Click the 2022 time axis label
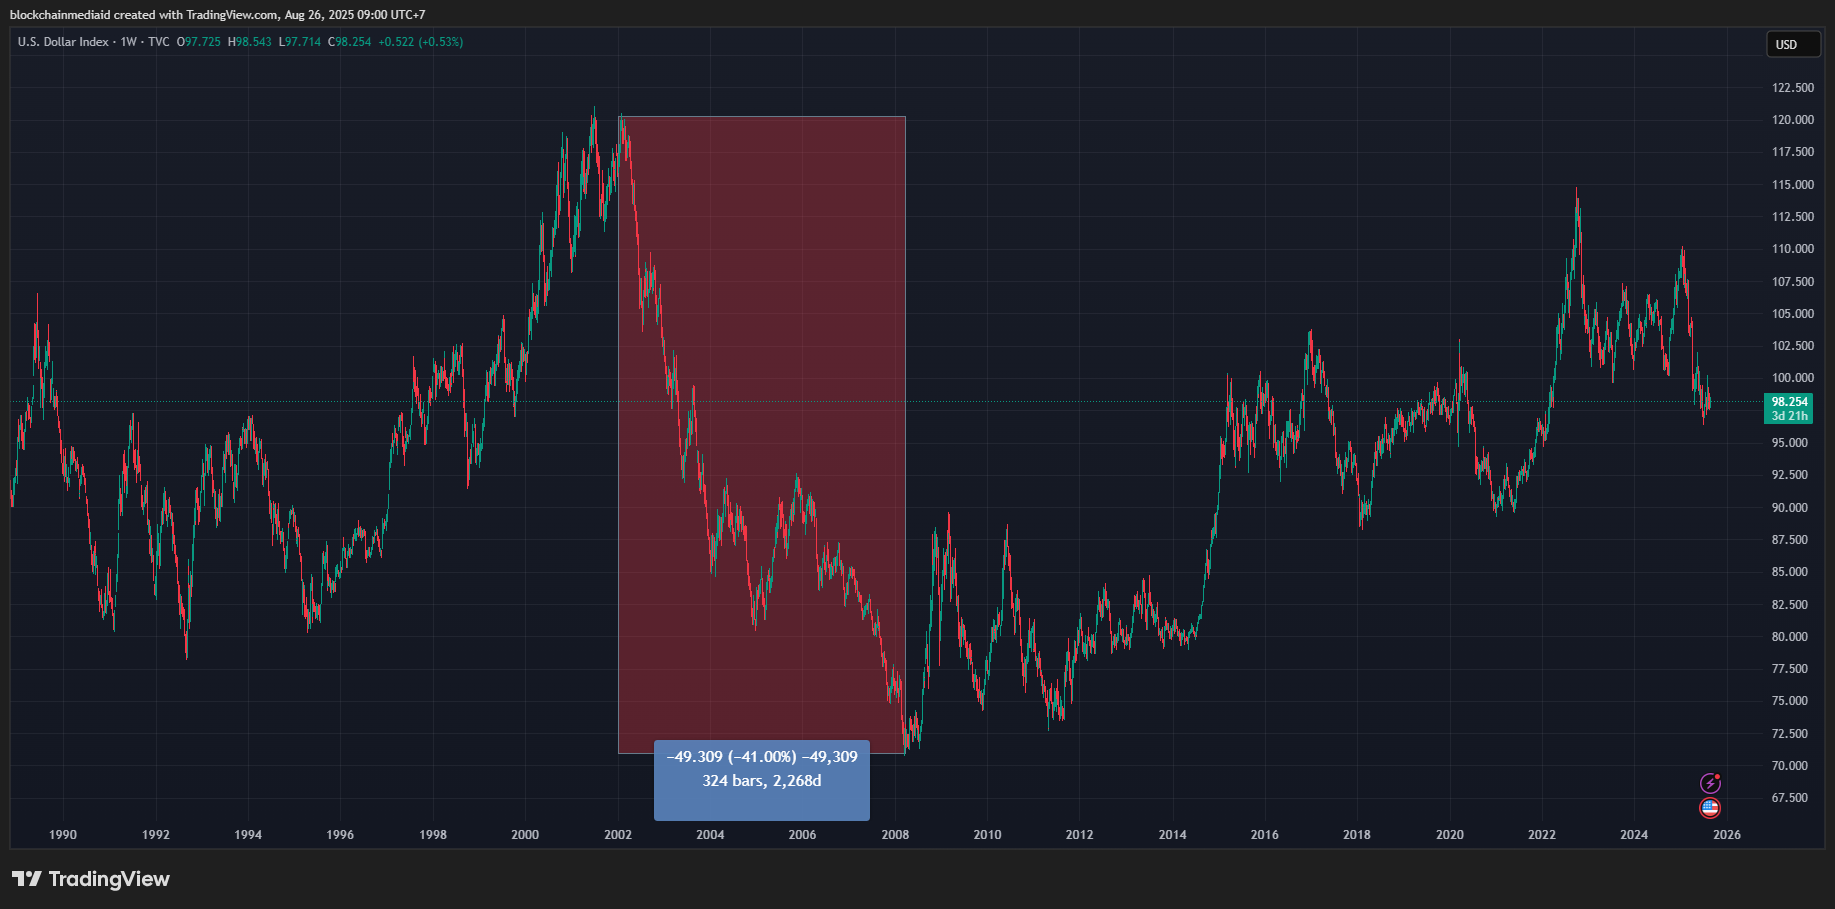Viewport: 1835px width, 909px height. (x=1542, y=835)
